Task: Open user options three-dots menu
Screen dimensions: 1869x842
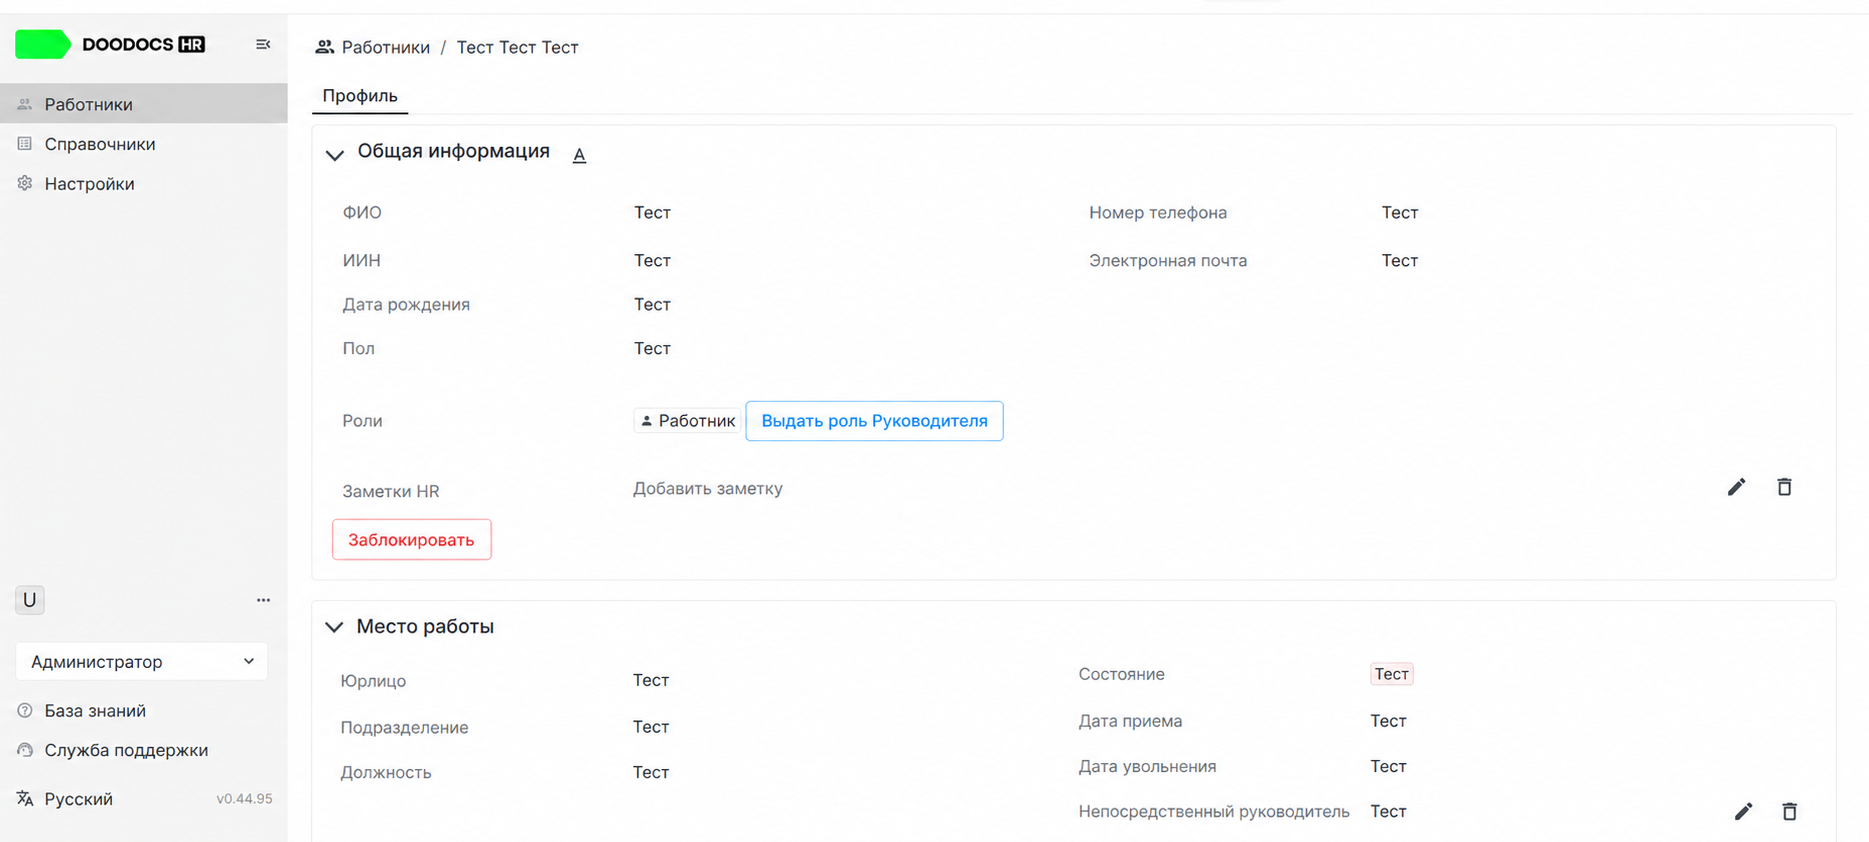Action: click(x=263, y=600)
